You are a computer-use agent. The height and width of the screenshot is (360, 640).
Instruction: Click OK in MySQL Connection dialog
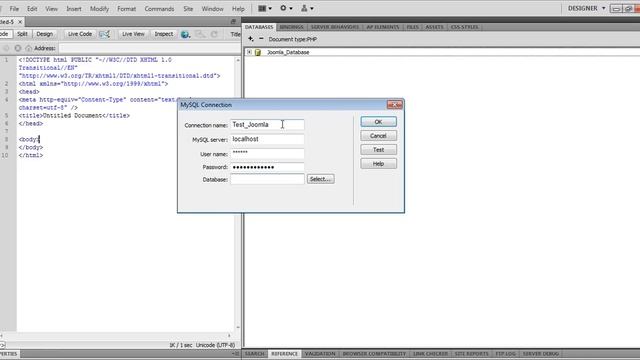(x=378, y=122)
